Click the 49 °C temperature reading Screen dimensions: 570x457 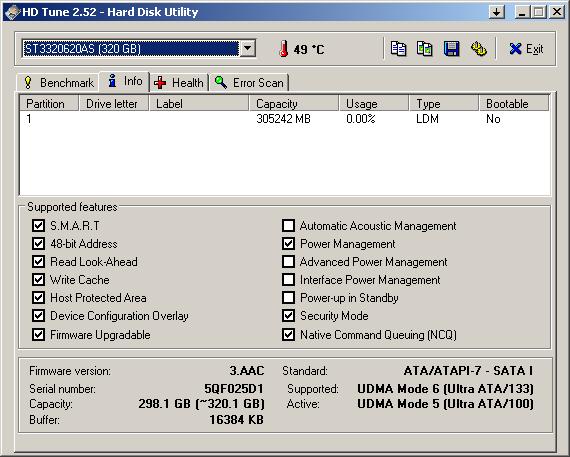pyautogui.click(x=309, y=49)
